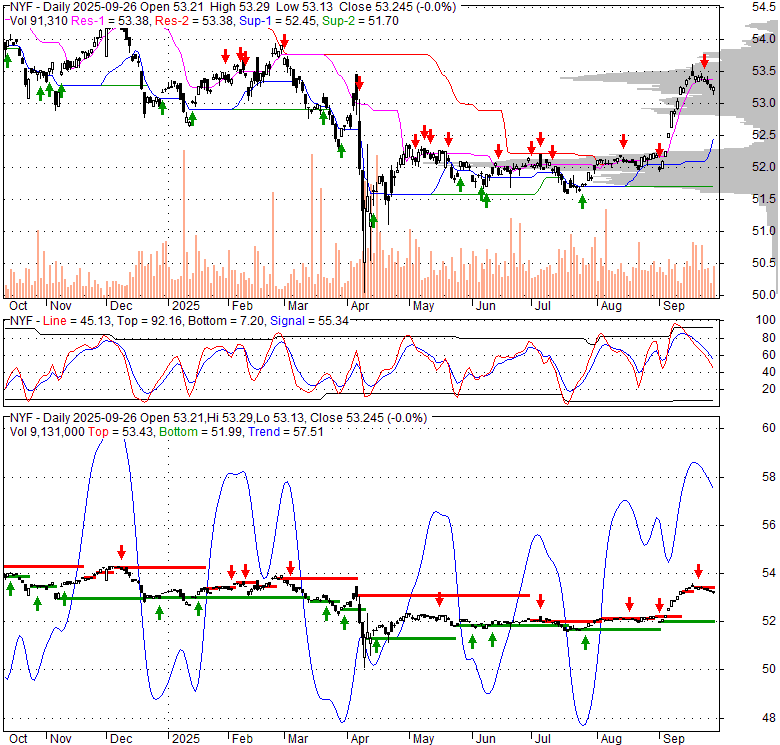The width and height of the screenshot is (780, 745).
Task: Click the 54.5 price axis label
Action: 764,7
